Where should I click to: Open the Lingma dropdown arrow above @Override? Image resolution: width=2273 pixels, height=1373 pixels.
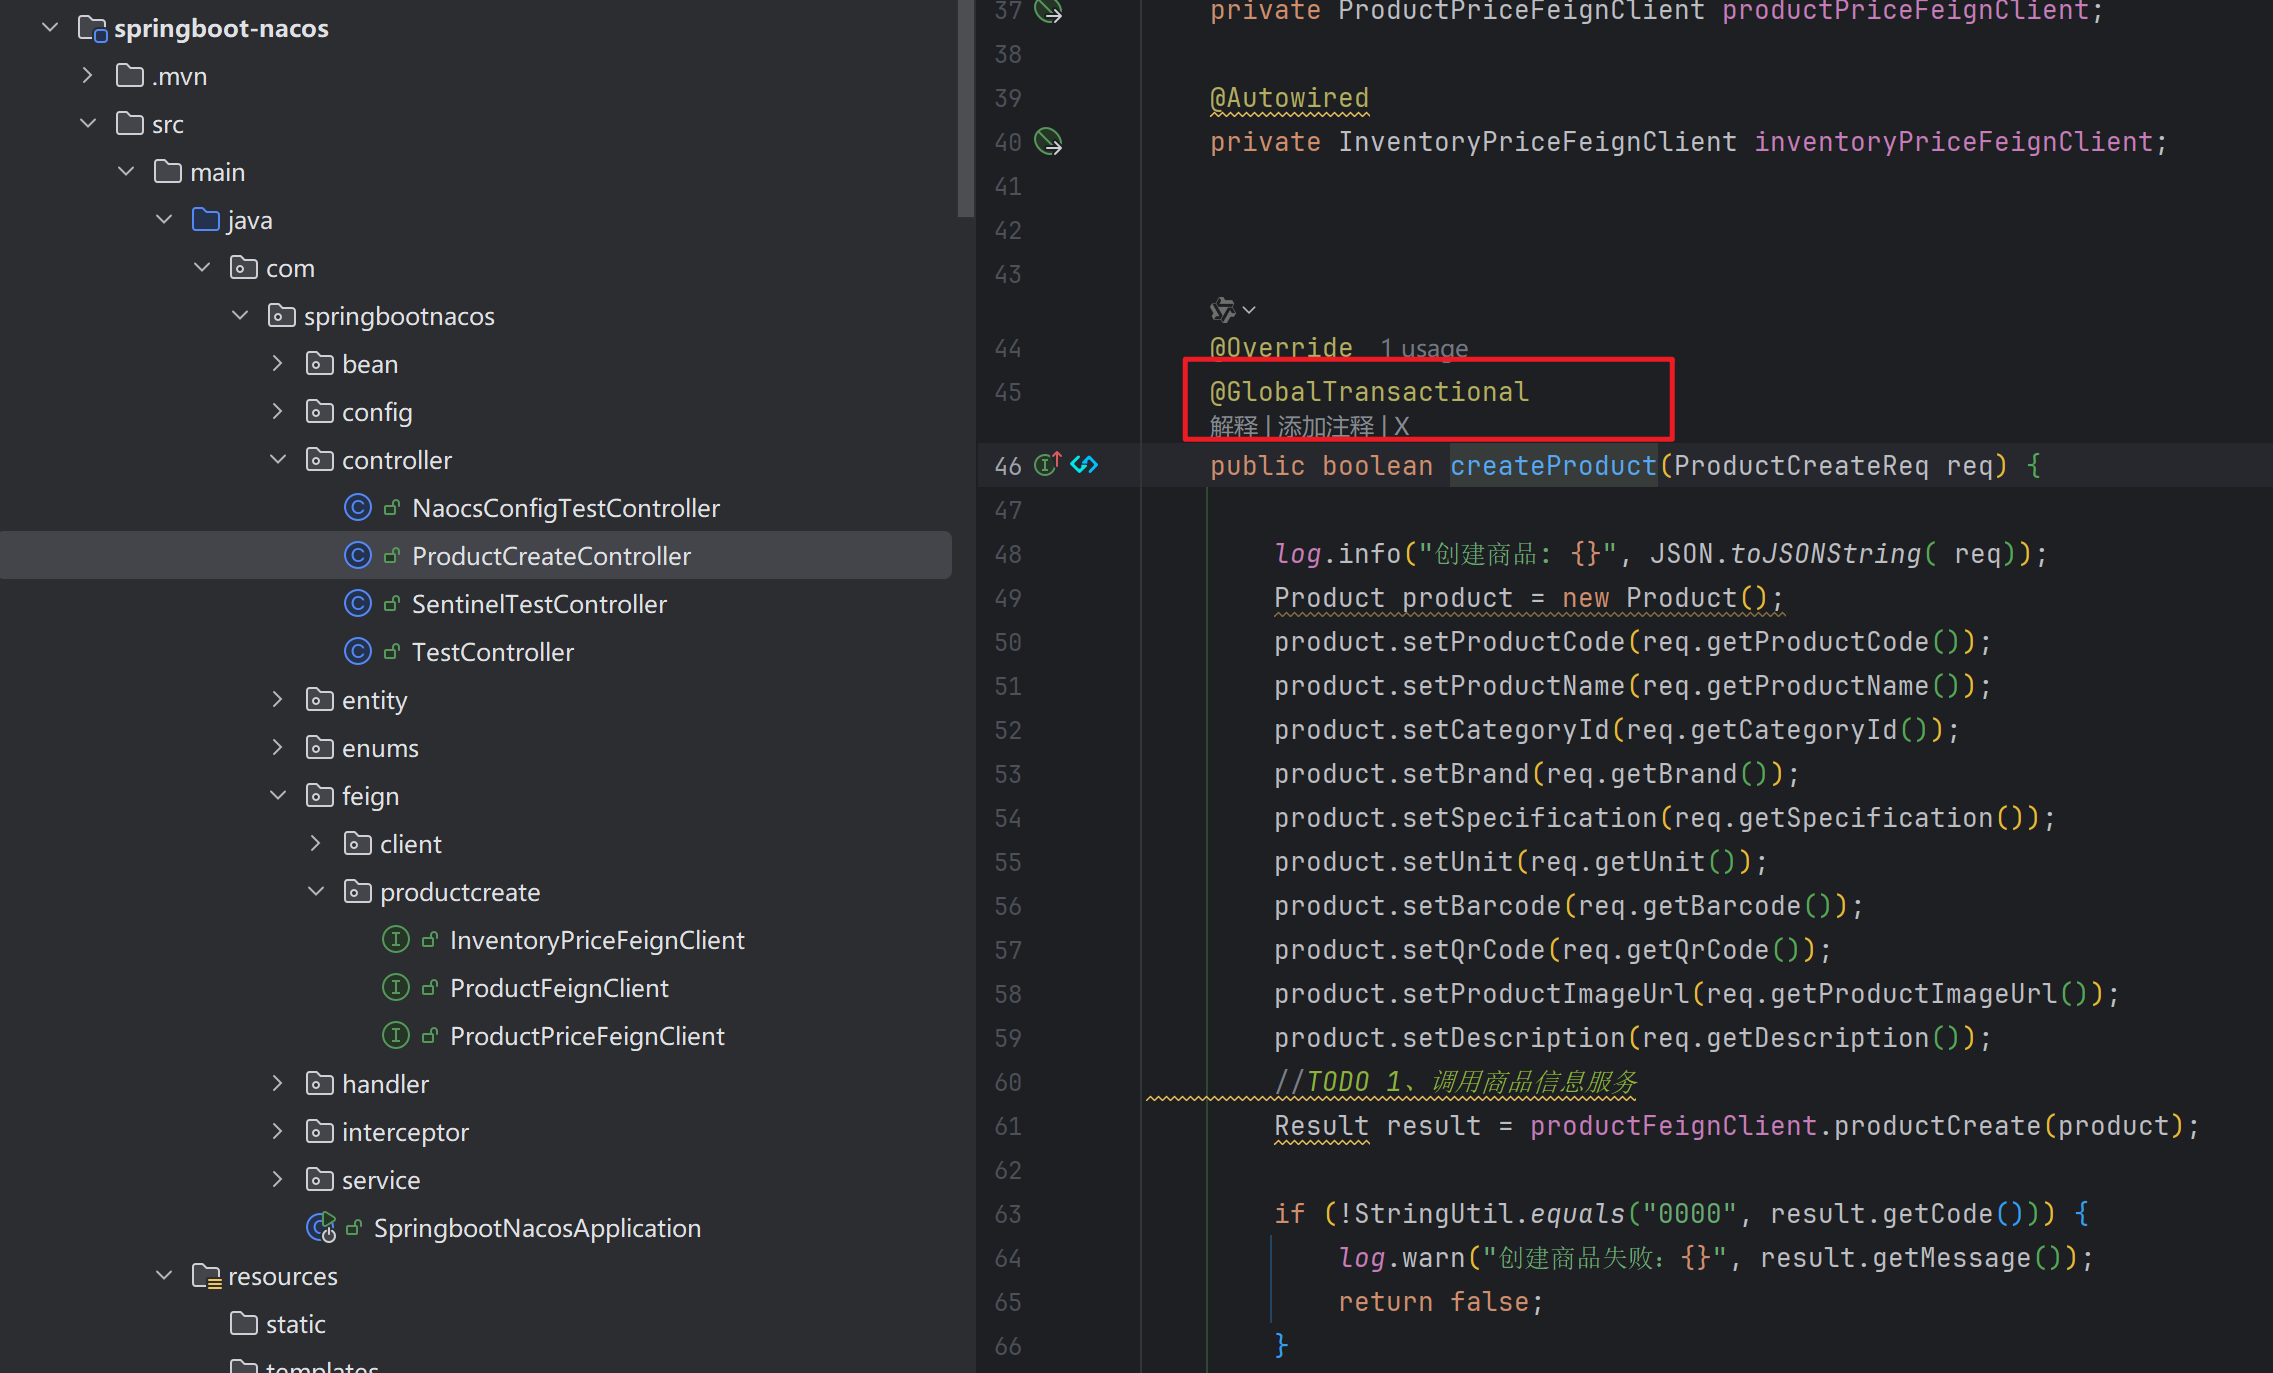[1249, 310]
